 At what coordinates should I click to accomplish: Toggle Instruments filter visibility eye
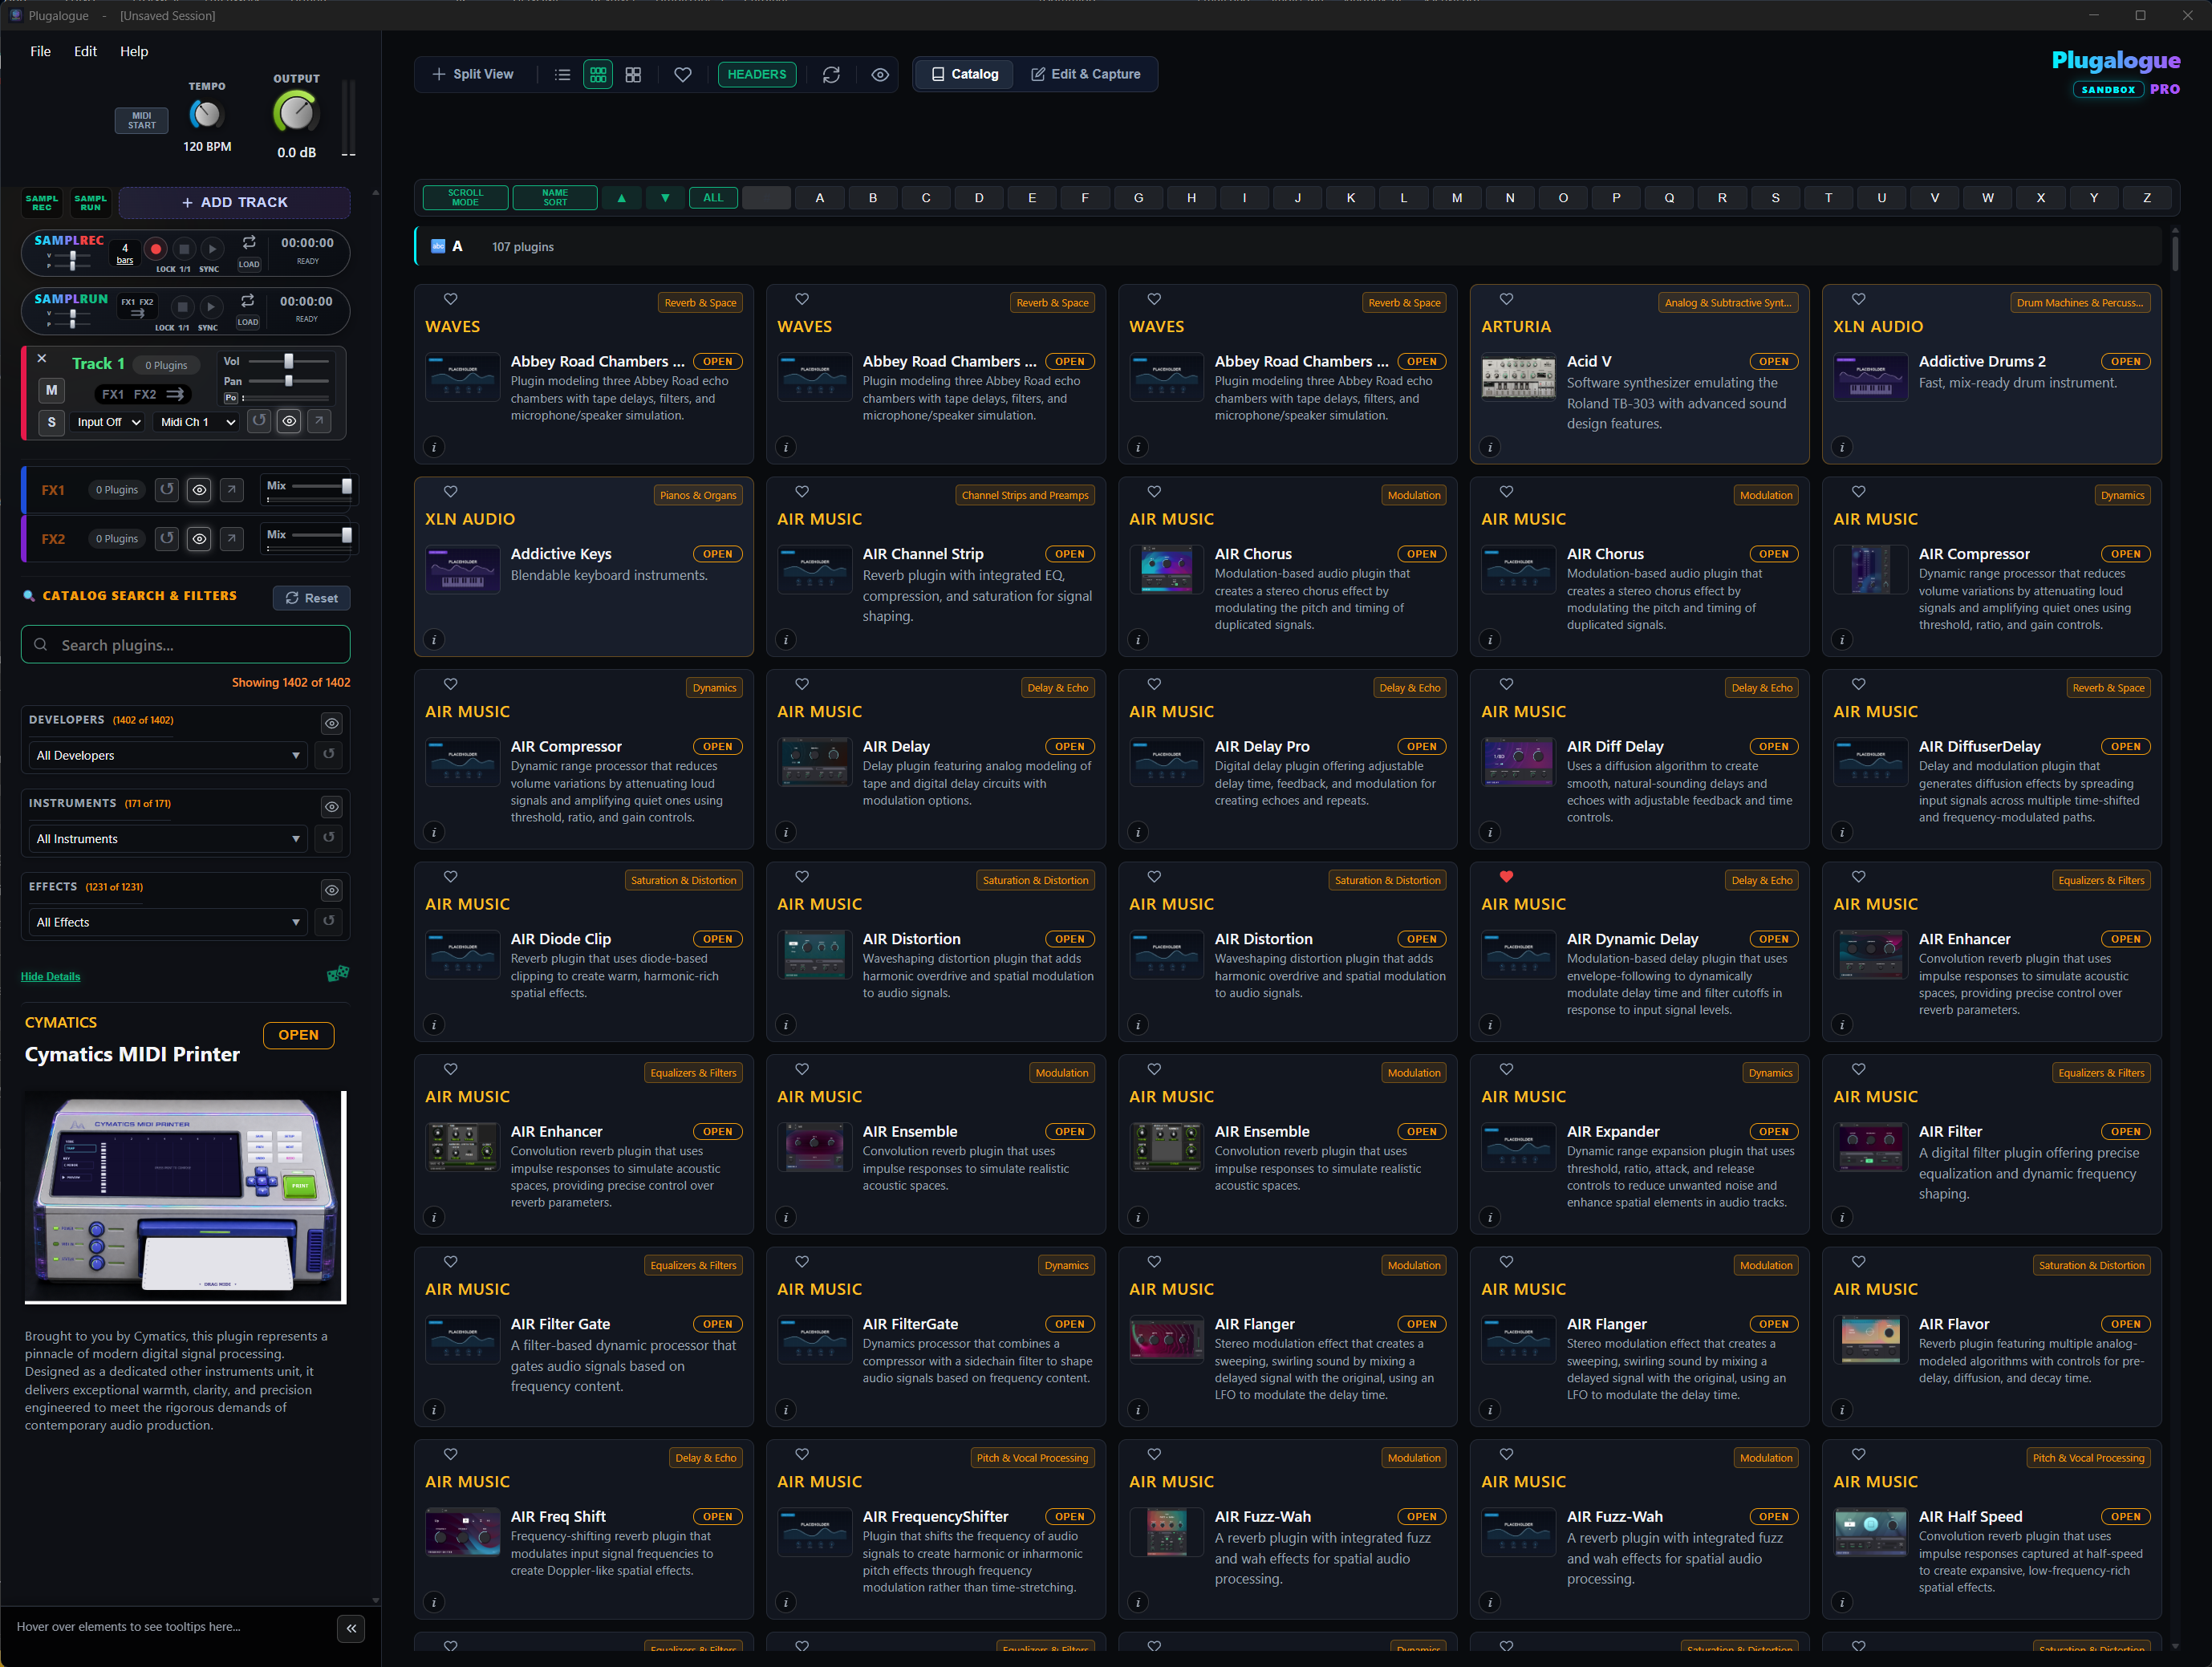332,807
